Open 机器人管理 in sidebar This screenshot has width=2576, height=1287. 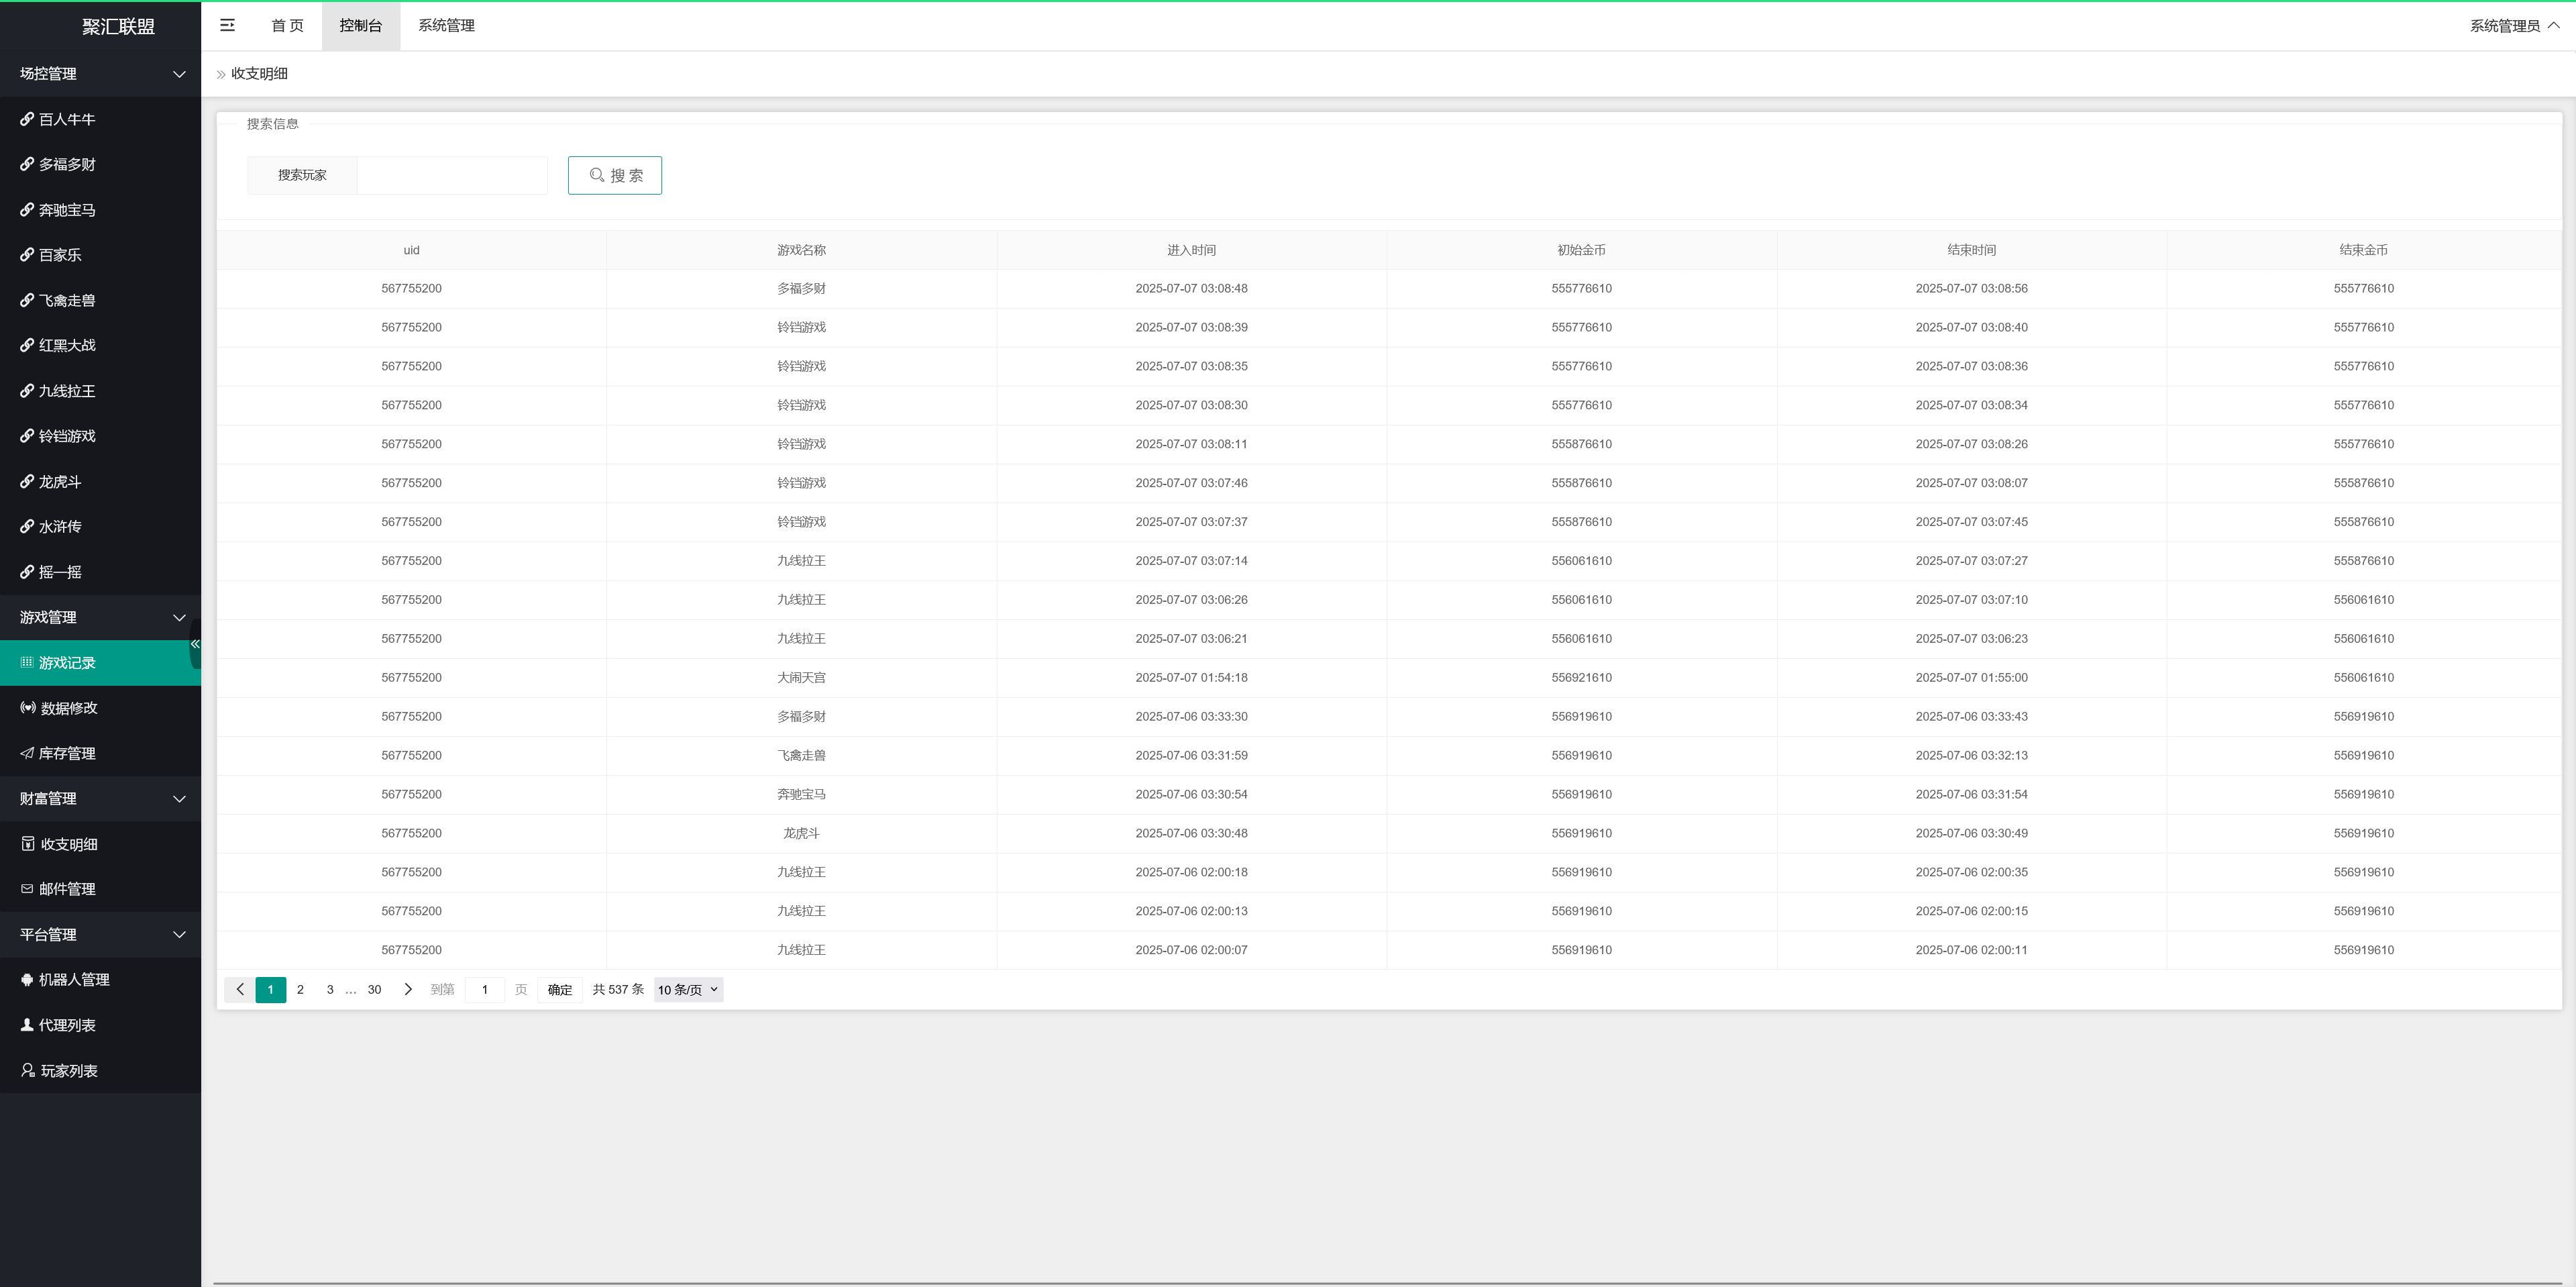[x=73, y=980]
